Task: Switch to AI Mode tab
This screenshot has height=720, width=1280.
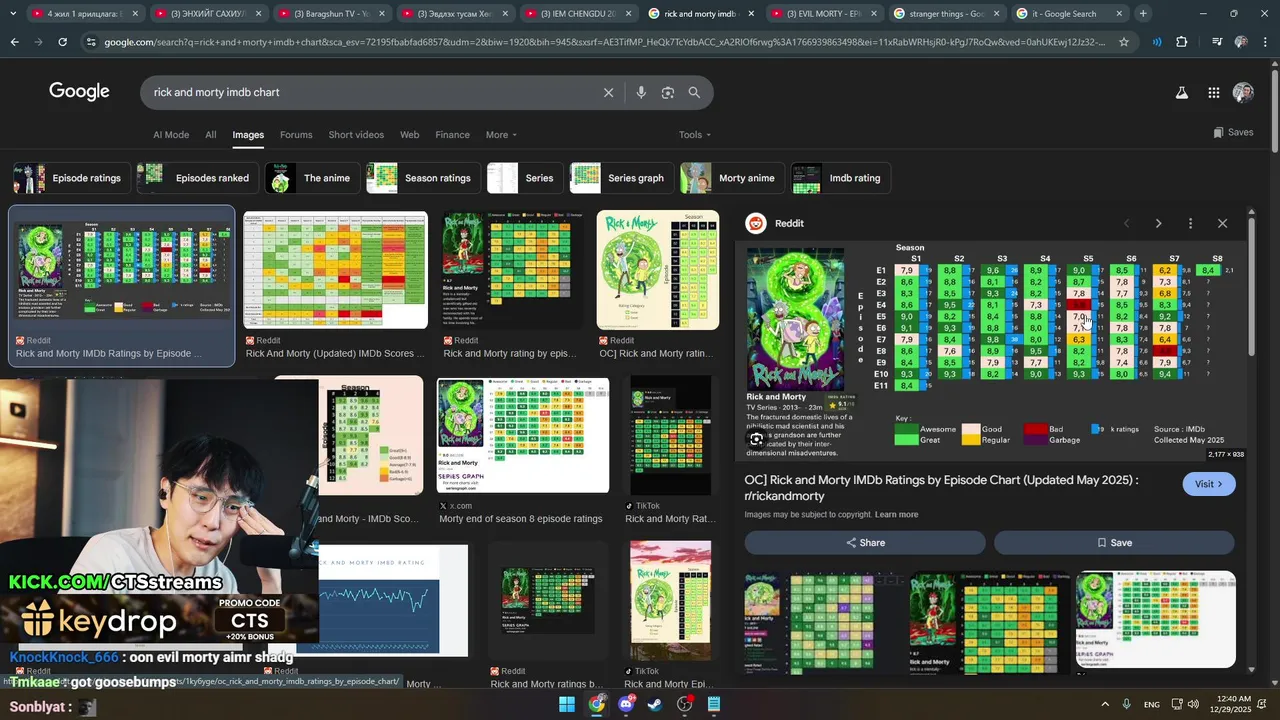Action: point(171,135)
